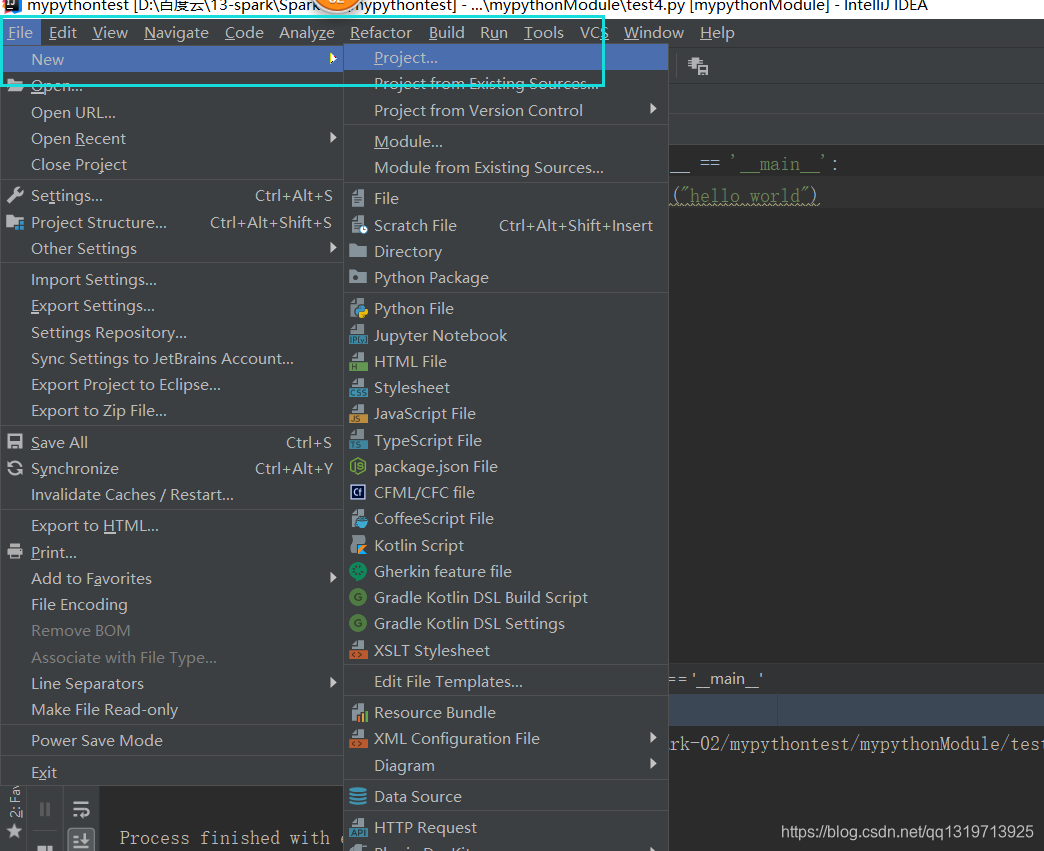Click the Settings wrench icon in File menu
1044x851 pixels.
13,195
